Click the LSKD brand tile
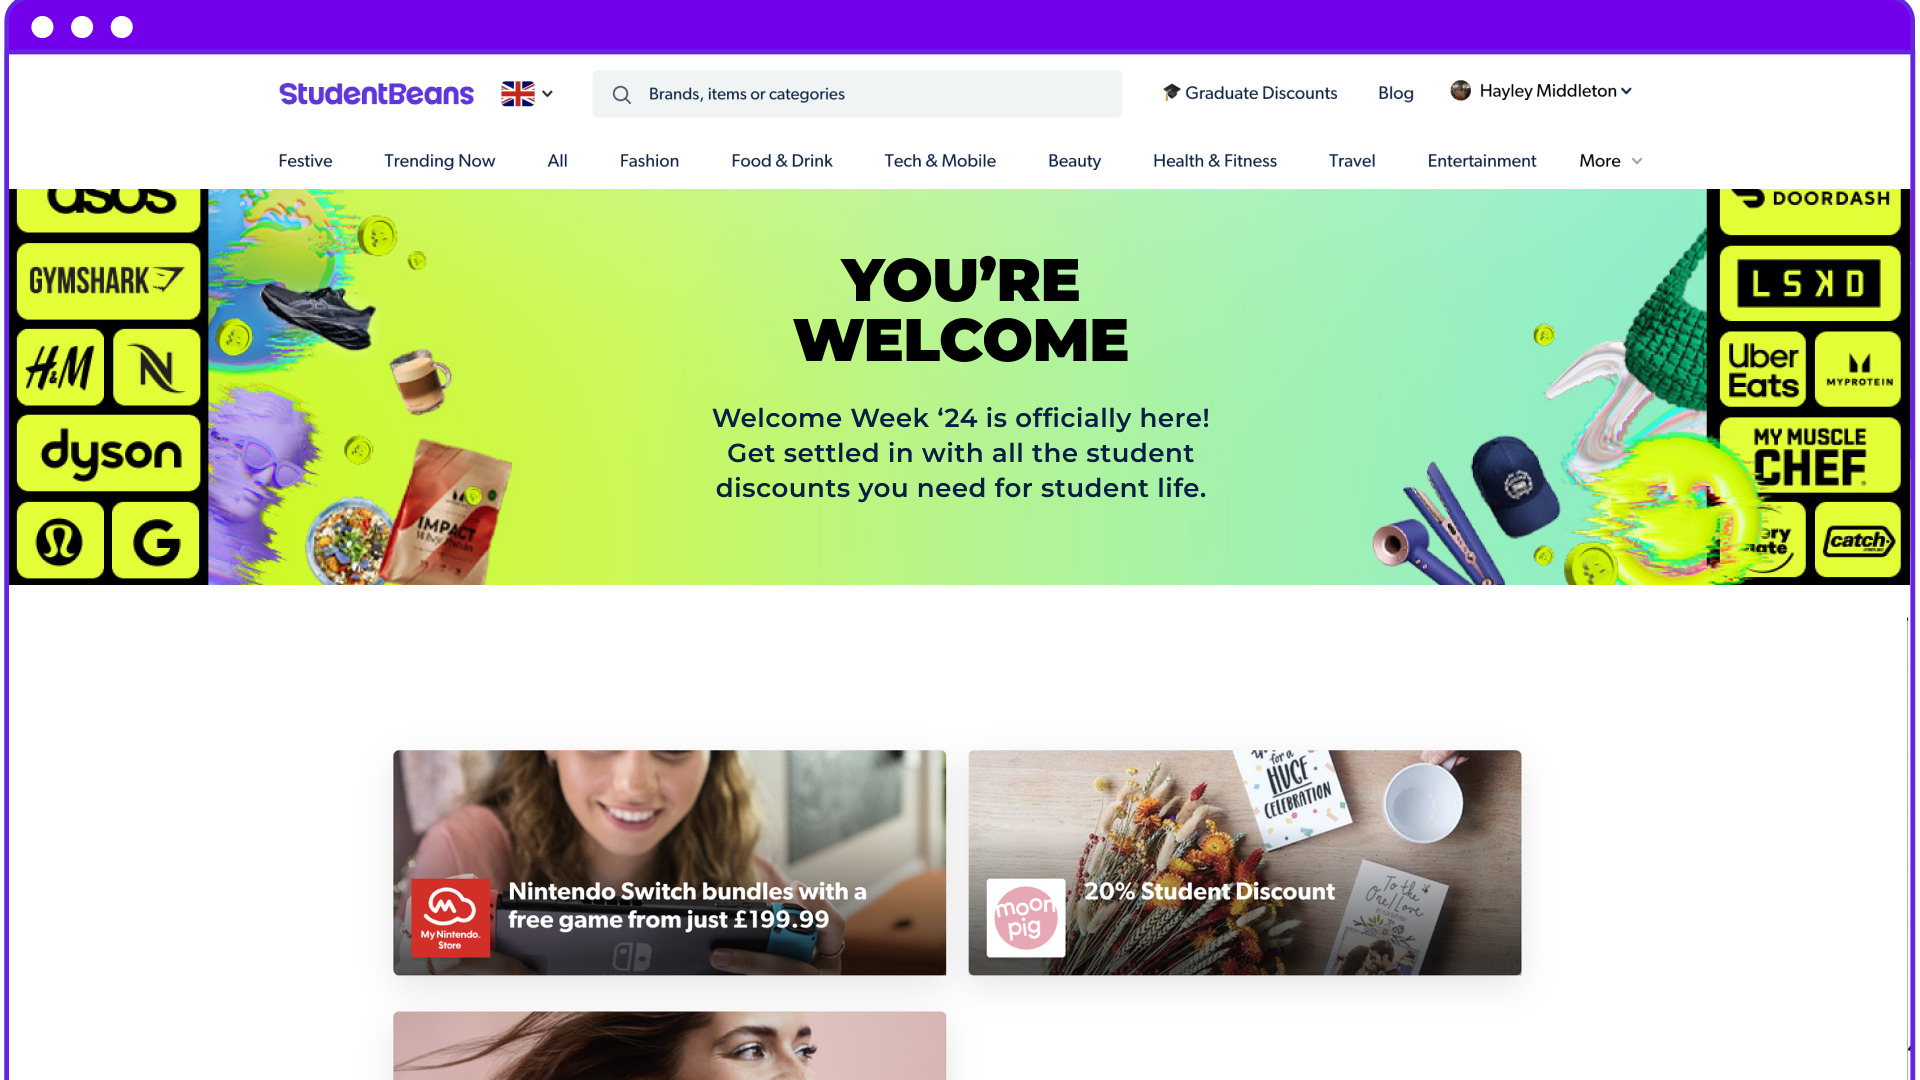This screenshot has height=1080, width=1920. 1810,284
